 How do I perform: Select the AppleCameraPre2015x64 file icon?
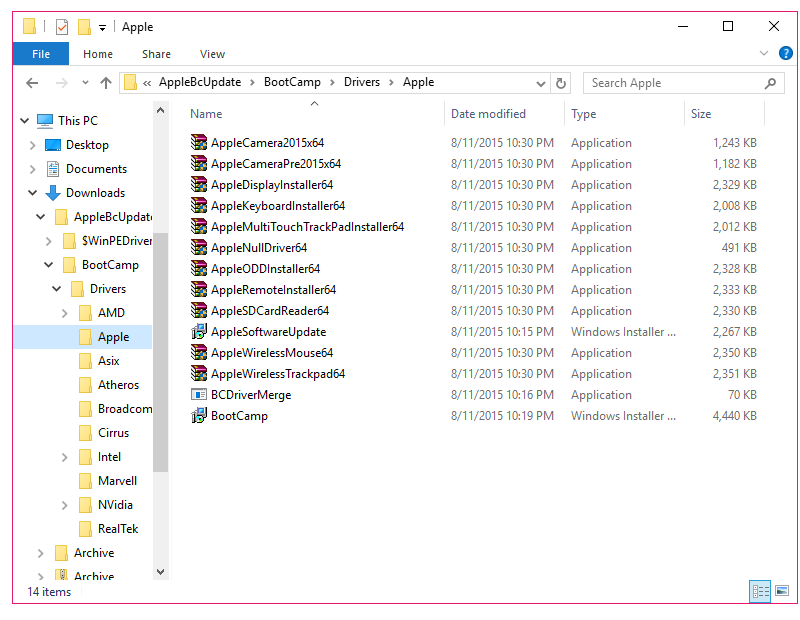[198, 163]
